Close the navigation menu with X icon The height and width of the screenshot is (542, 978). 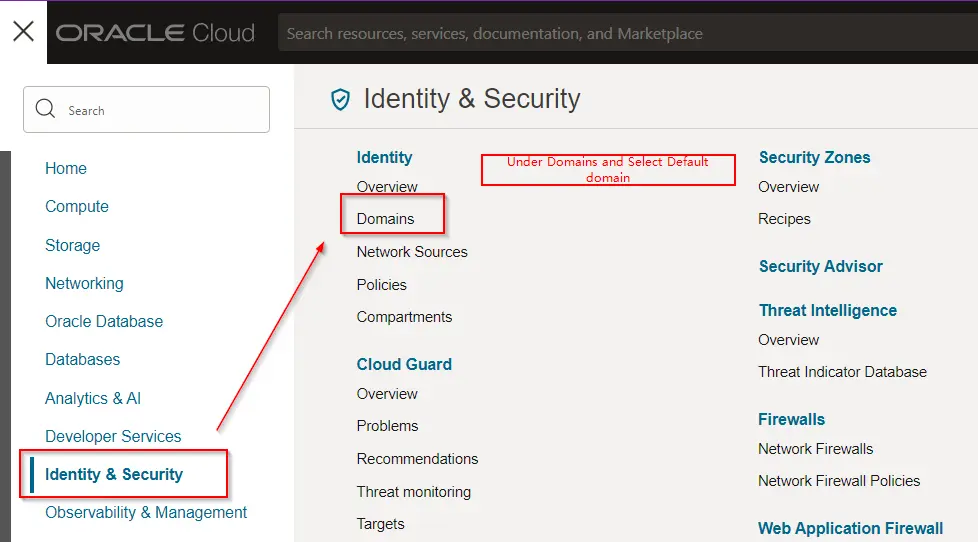(23, 31)
